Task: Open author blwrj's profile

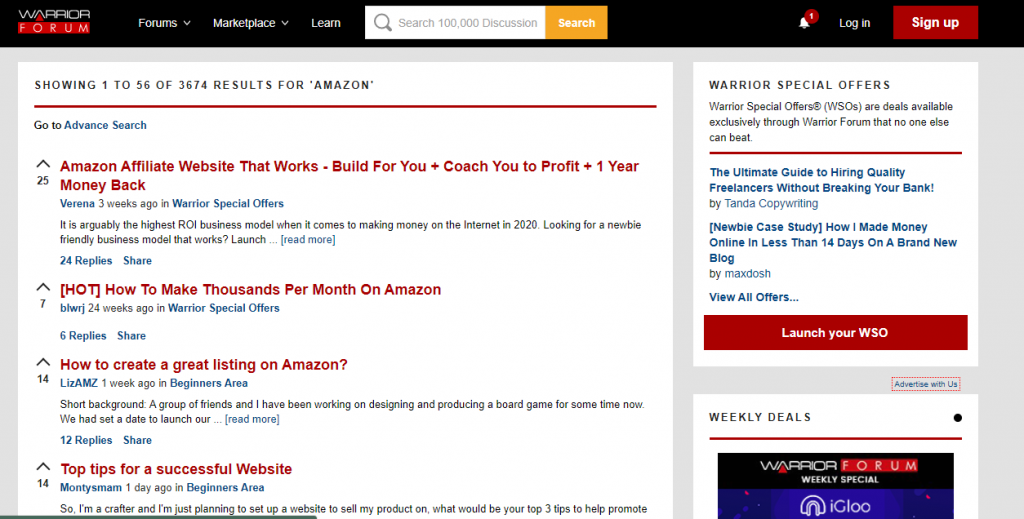Action: 72,308
